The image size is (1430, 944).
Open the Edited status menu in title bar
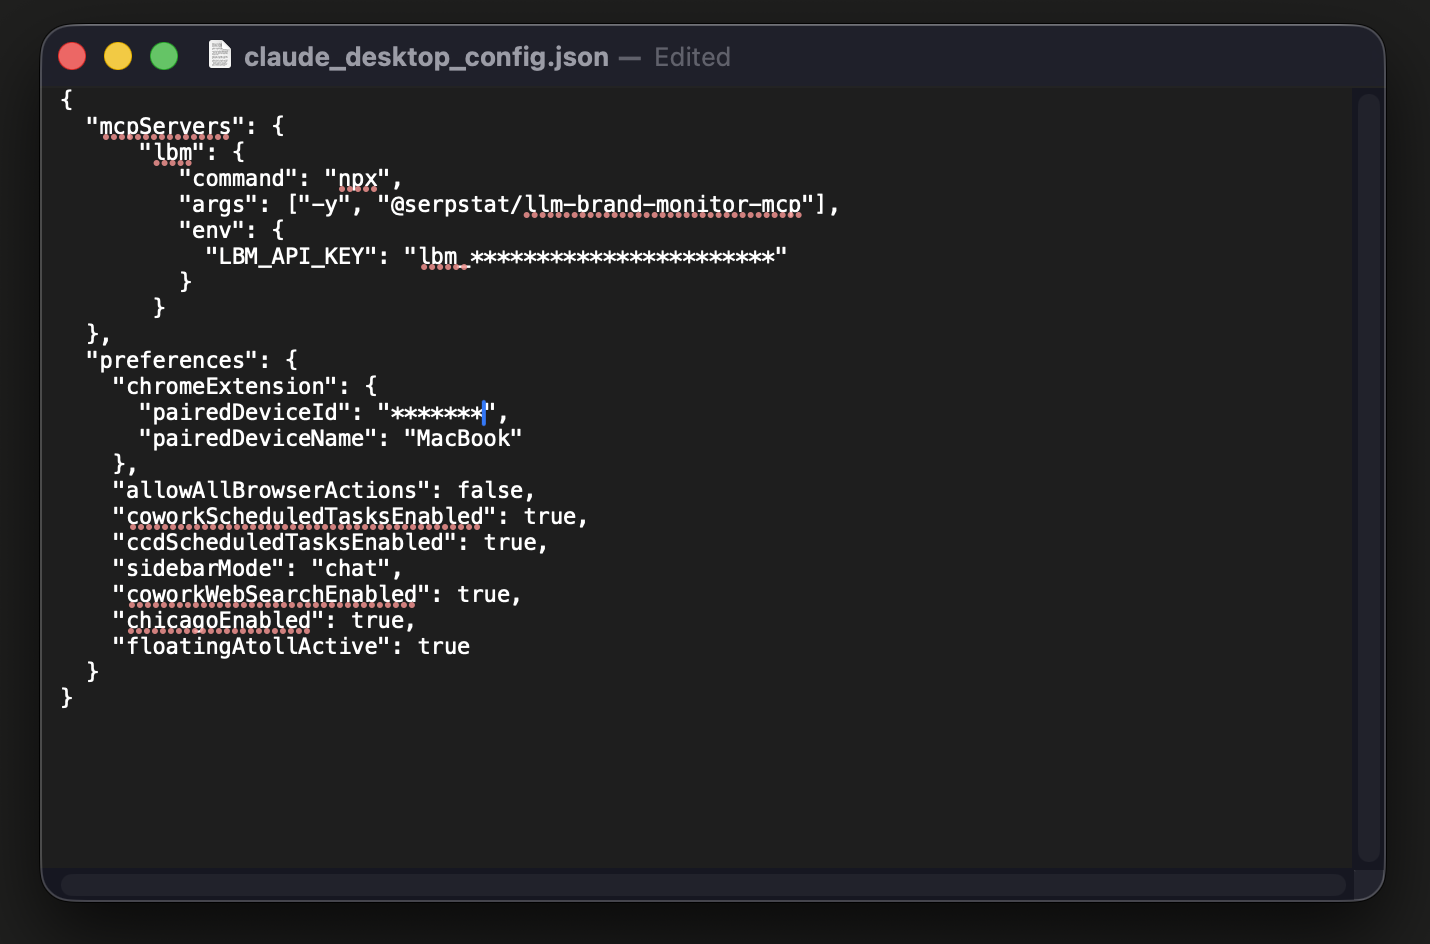692,57
